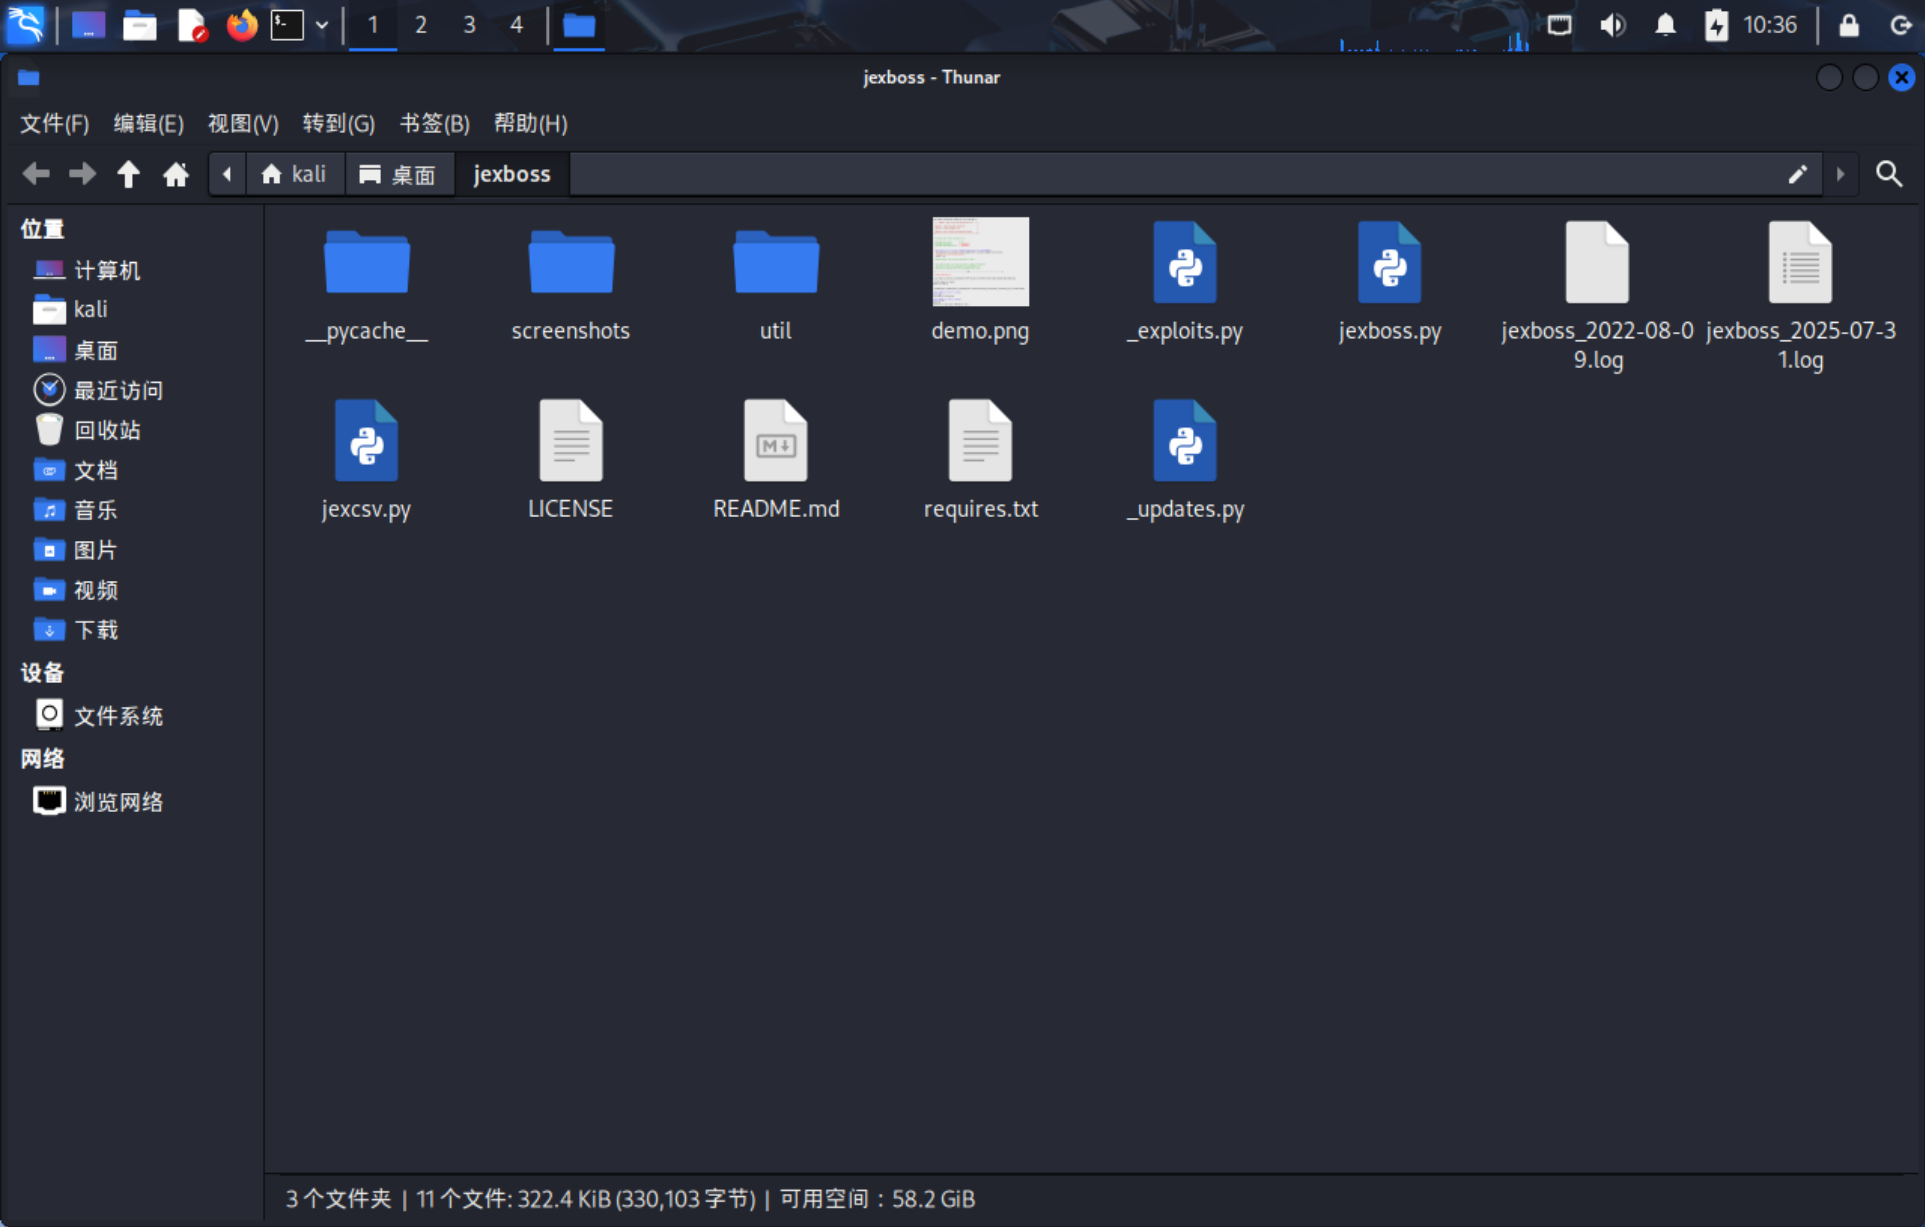The image size is (1925, 1227).
Task: Toggle path editing with the pencil icon
Action: tap(1797, 174)
